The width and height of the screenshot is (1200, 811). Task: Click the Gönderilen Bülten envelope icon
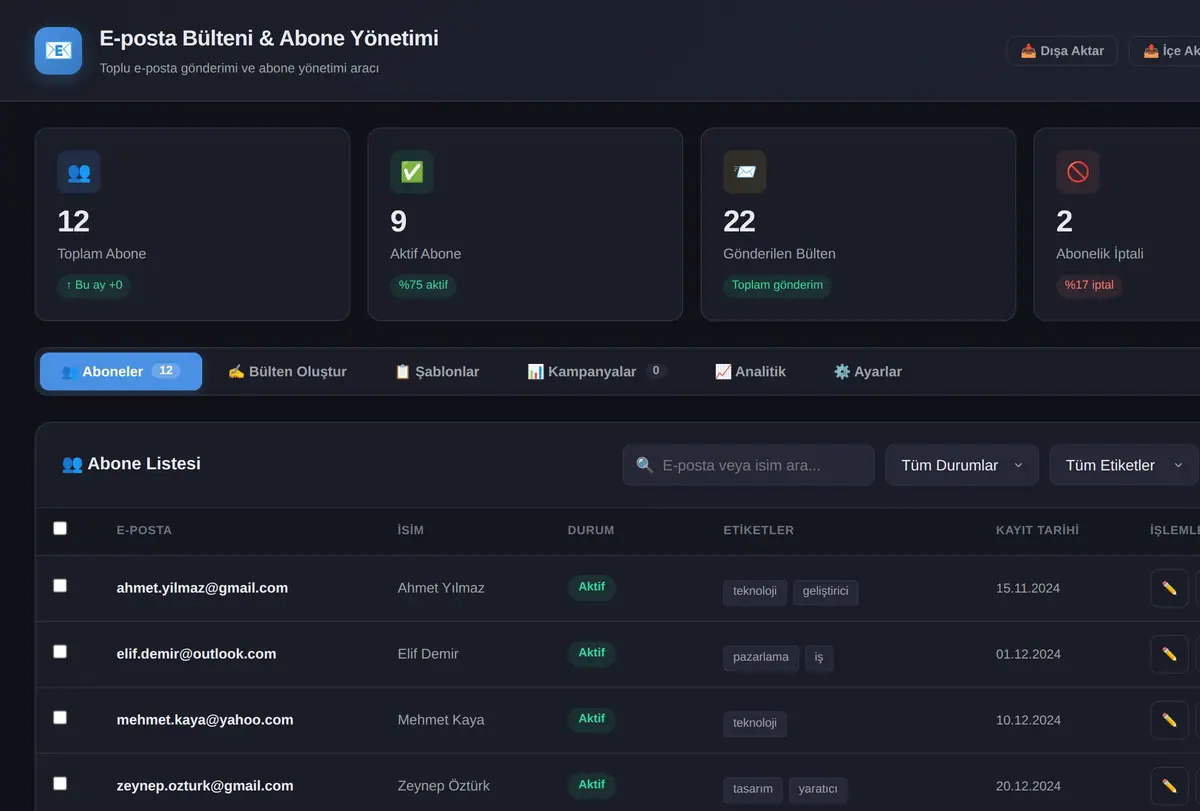coord(745,172)
